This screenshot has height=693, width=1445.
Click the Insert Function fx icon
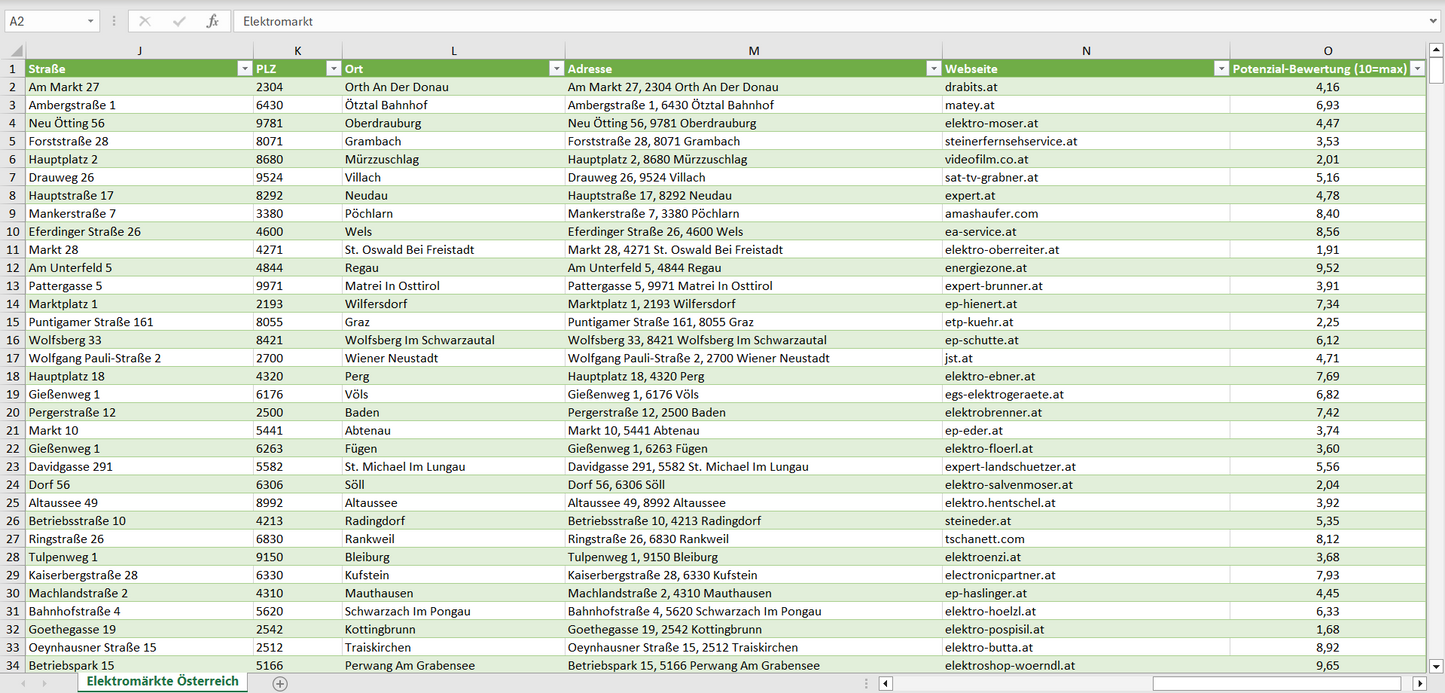point(212,21)
